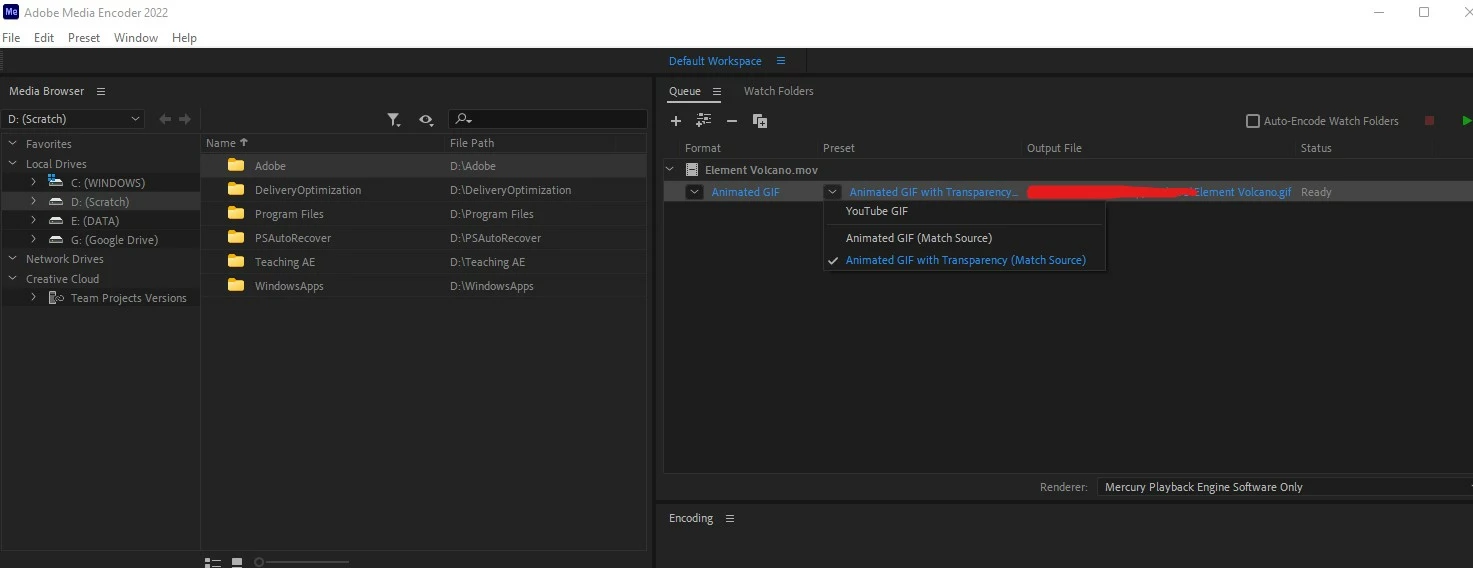Click the Media Browser search field
Screen dimensions: 1473x568
point(547,119)
